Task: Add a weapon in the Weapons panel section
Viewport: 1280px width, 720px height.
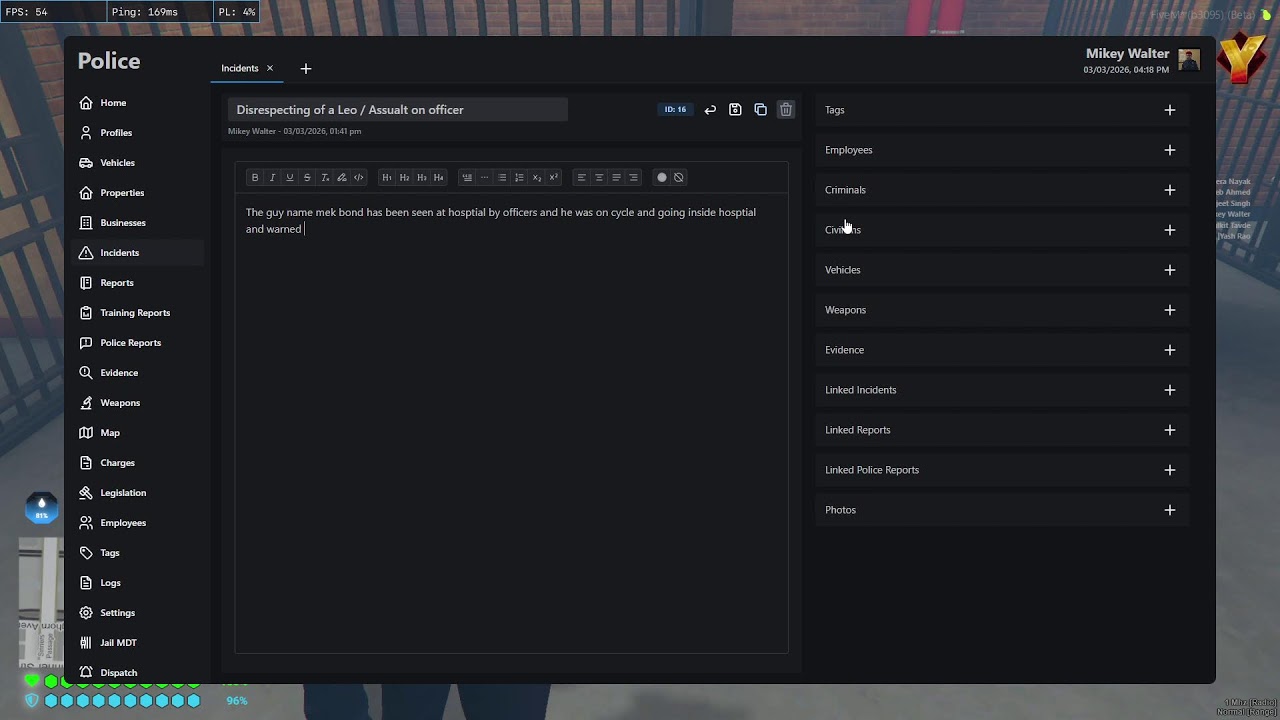Action: coord(1170,310)
